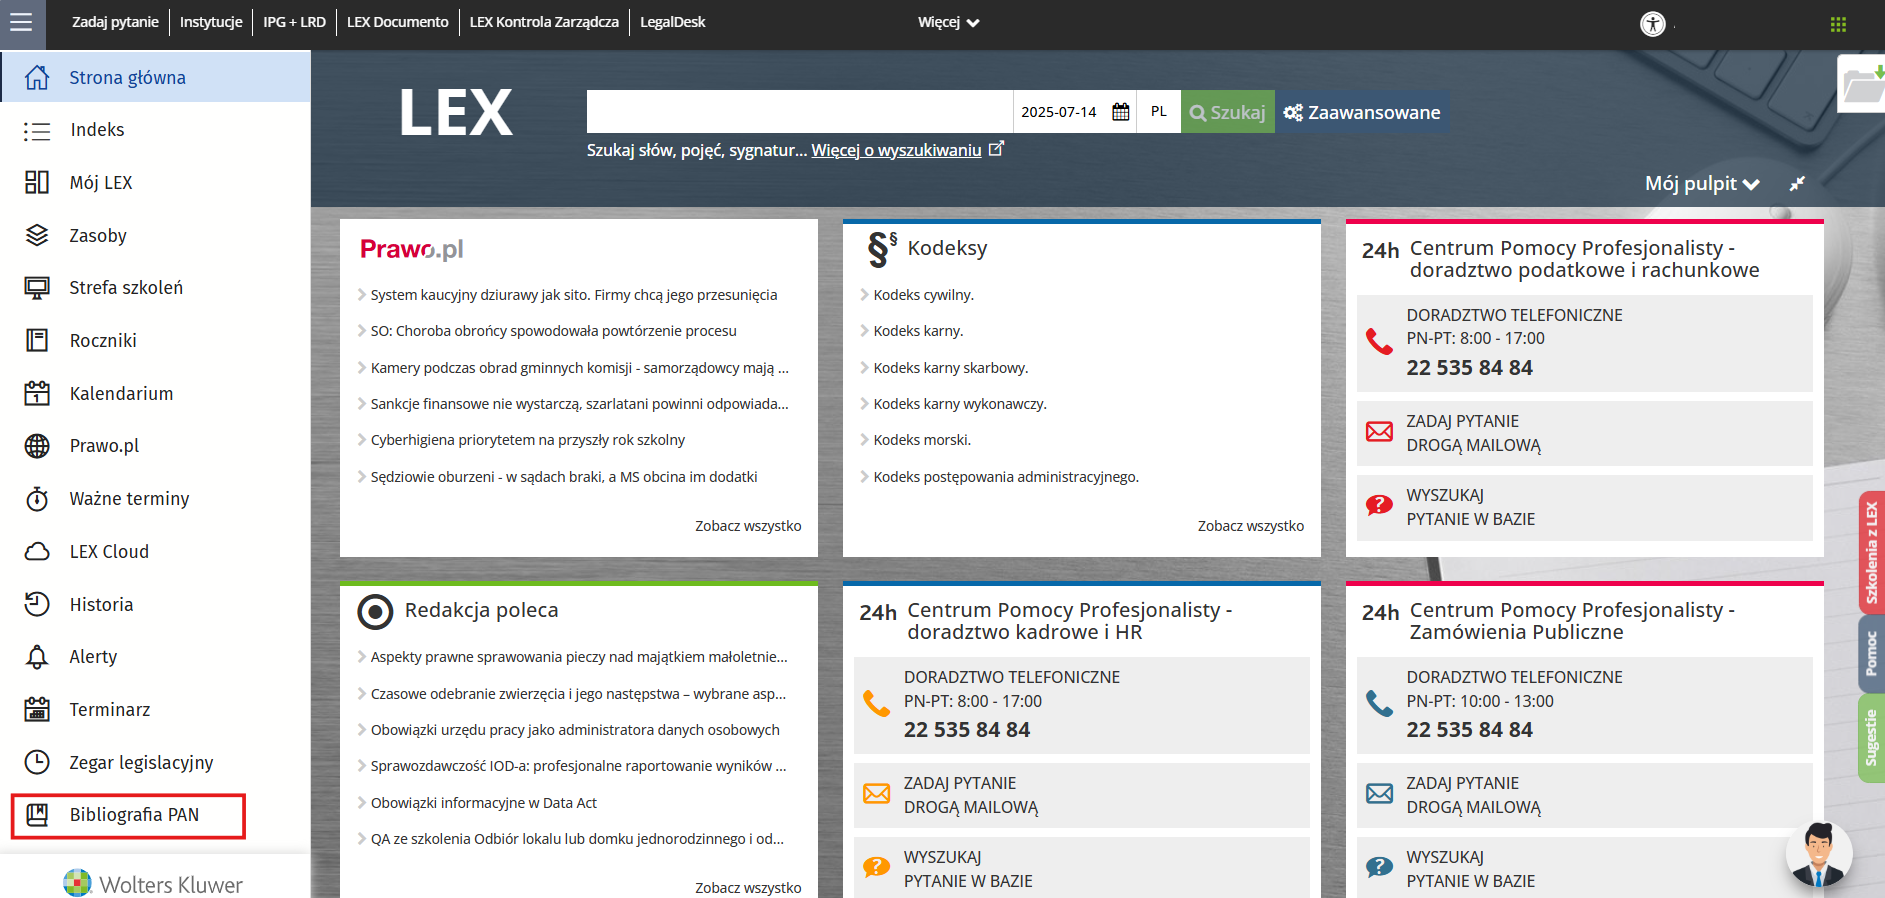Select Bibliografia PAN in sidebar
The height and width of the screenshot is (898, 1885).
134,815
